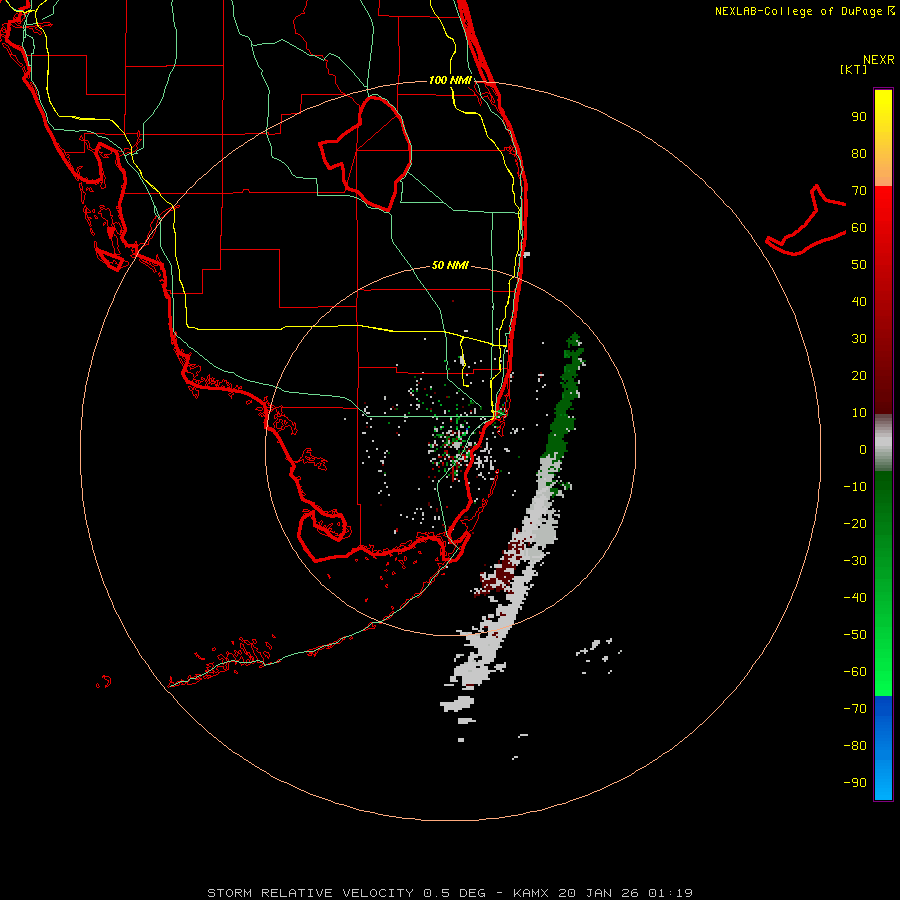This screenshot has height=900, width=900.
Task: Select the 80 value on the velocity scale
Action: [859, 154]
